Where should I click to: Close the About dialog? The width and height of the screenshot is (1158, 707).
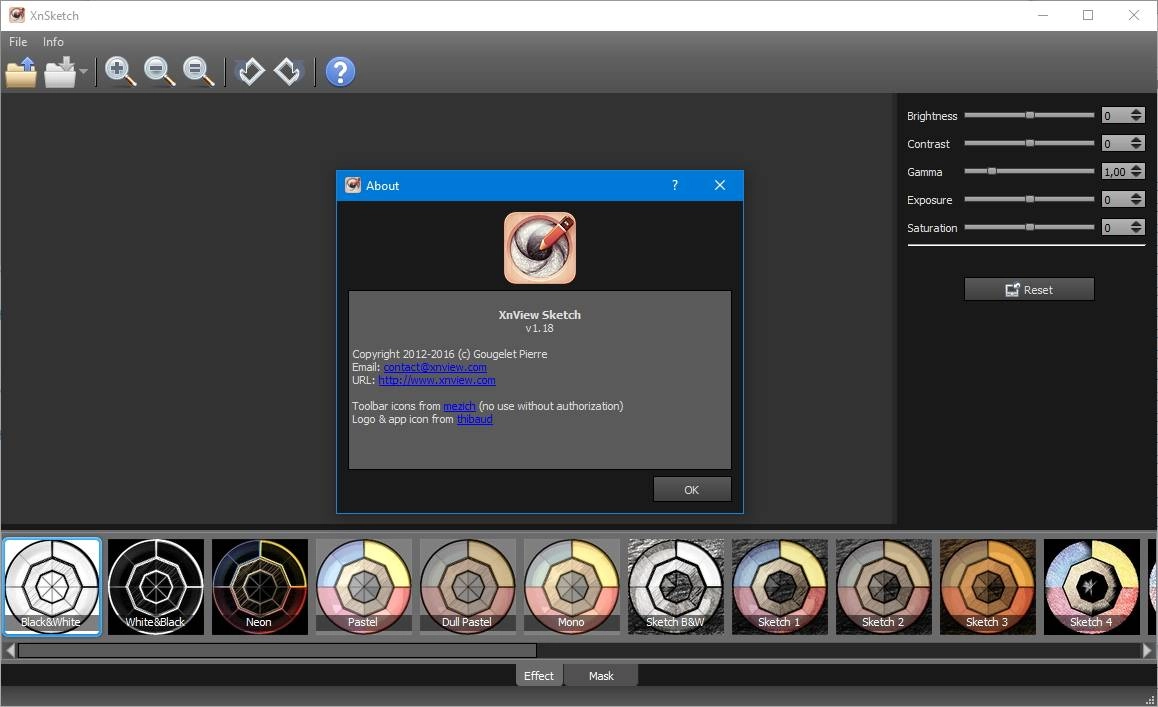click(x=720, y=185)
